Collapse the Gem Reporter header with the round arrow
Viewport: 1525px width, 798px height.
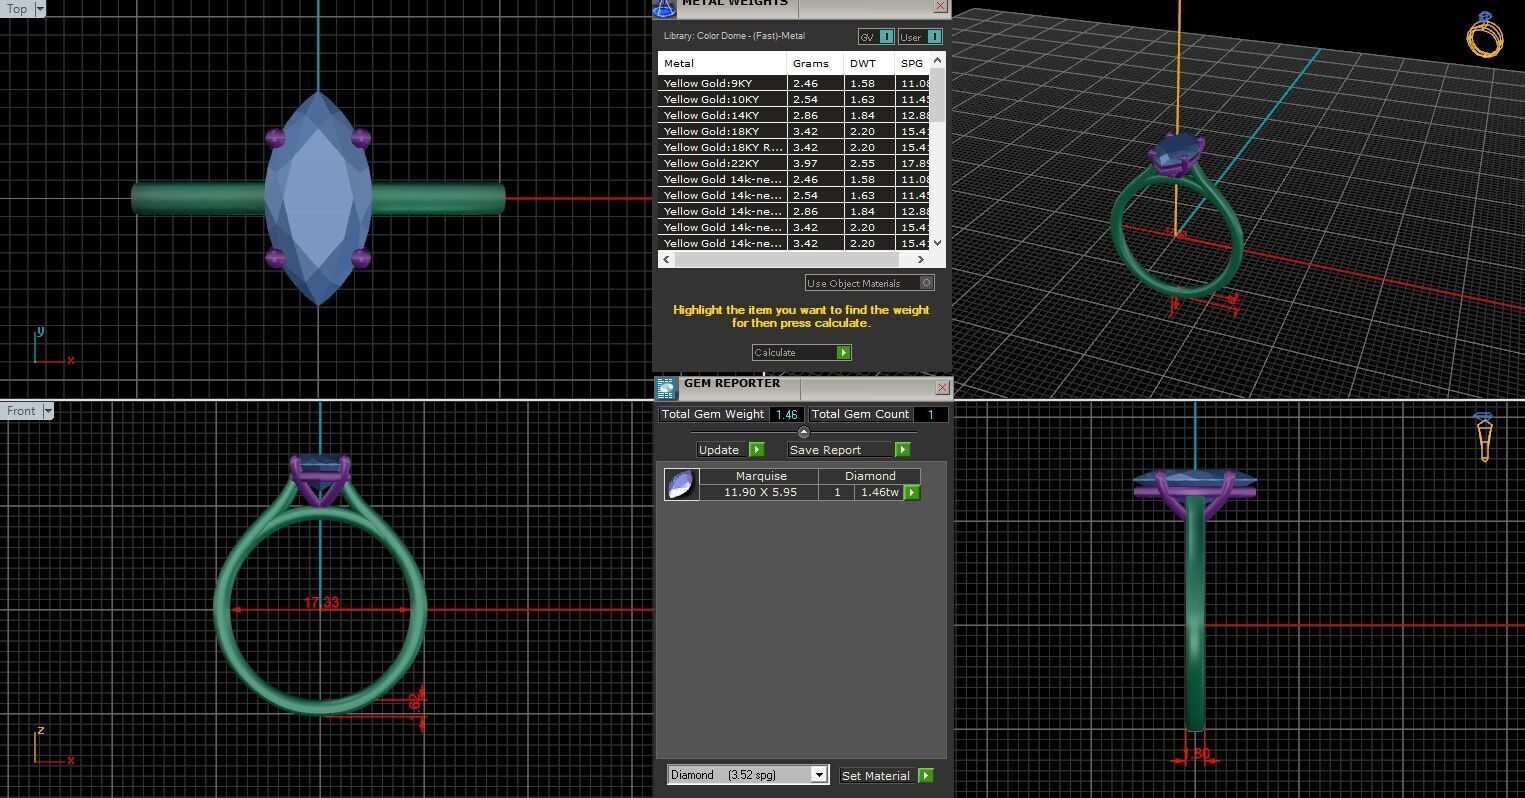coord(803,432)
